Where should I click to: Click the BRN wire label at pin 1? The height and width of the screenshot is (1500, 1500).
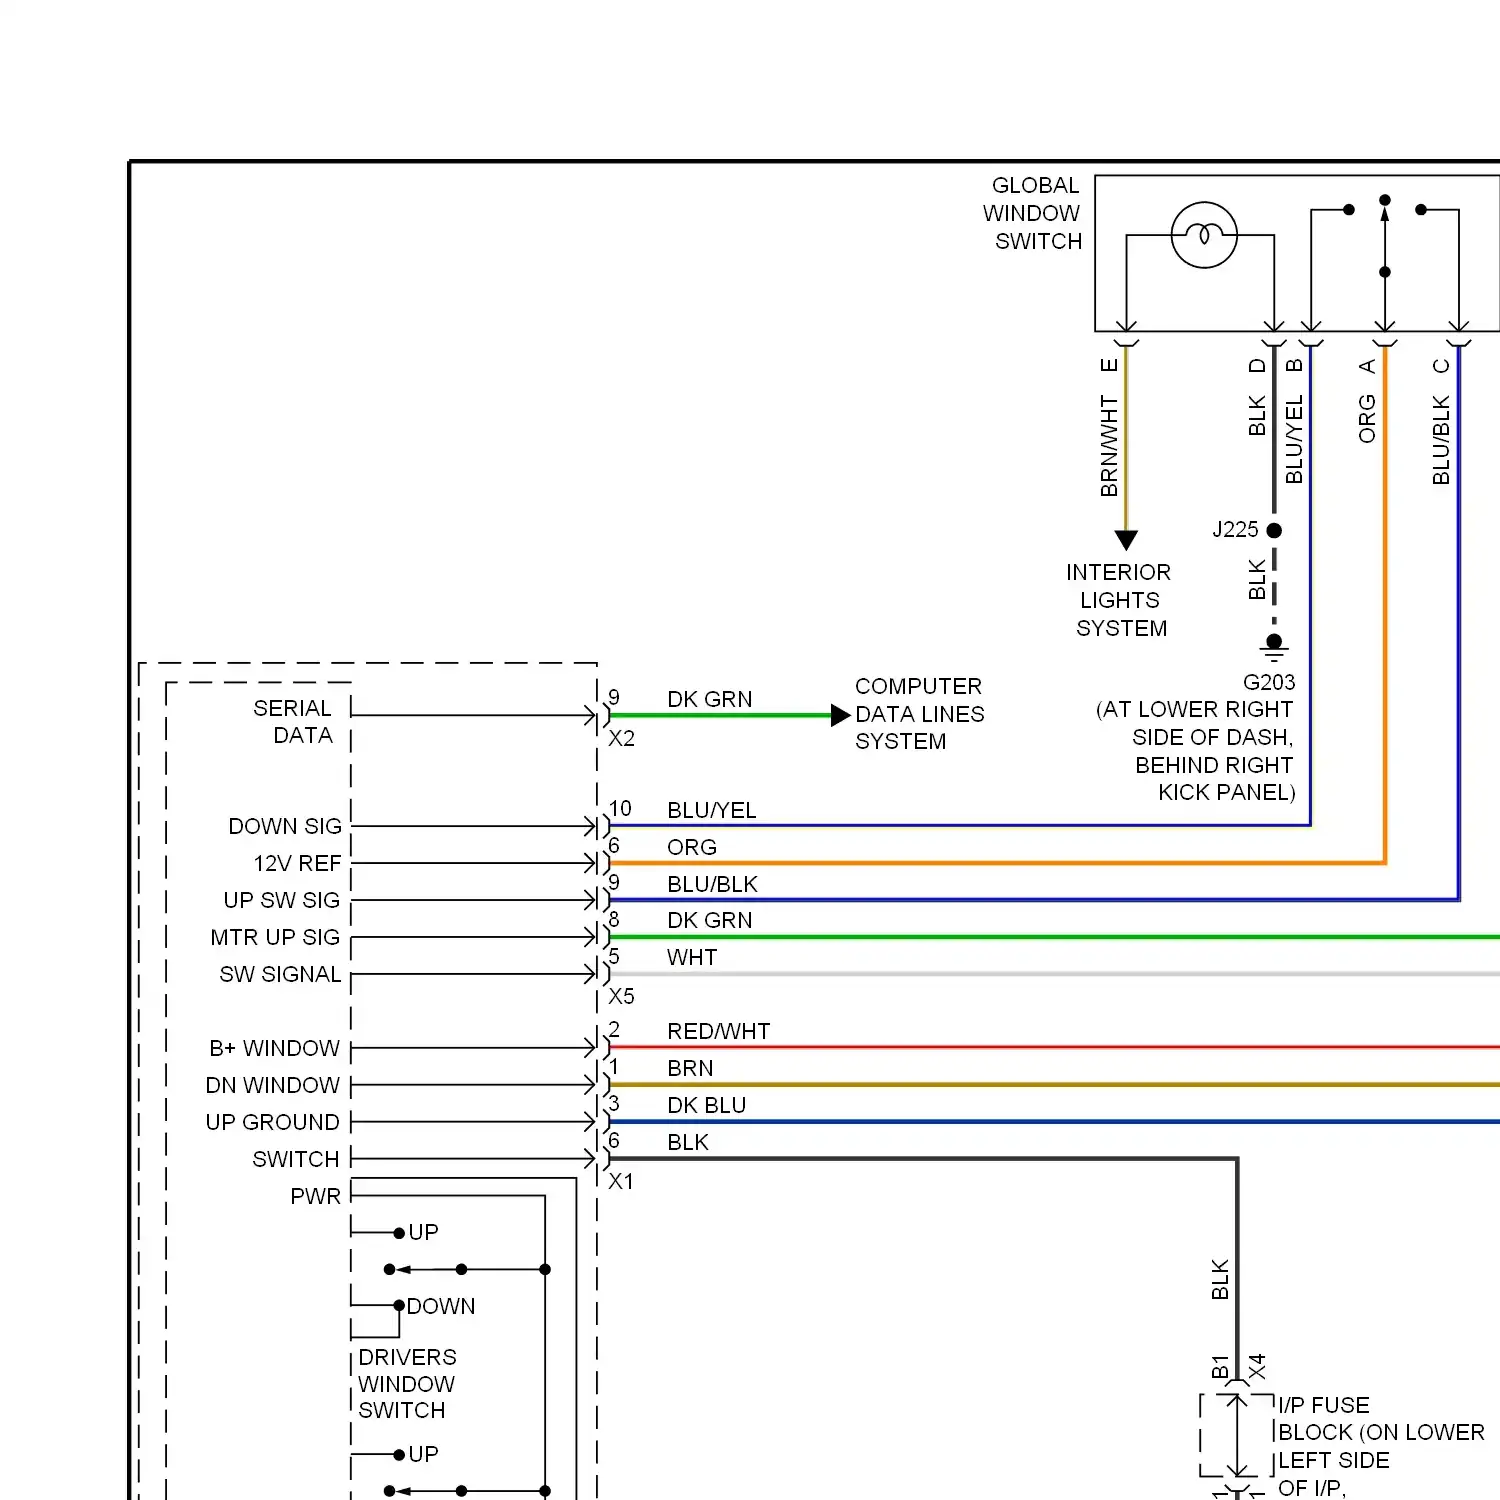pyautogui.click(x=690, y=1068)
